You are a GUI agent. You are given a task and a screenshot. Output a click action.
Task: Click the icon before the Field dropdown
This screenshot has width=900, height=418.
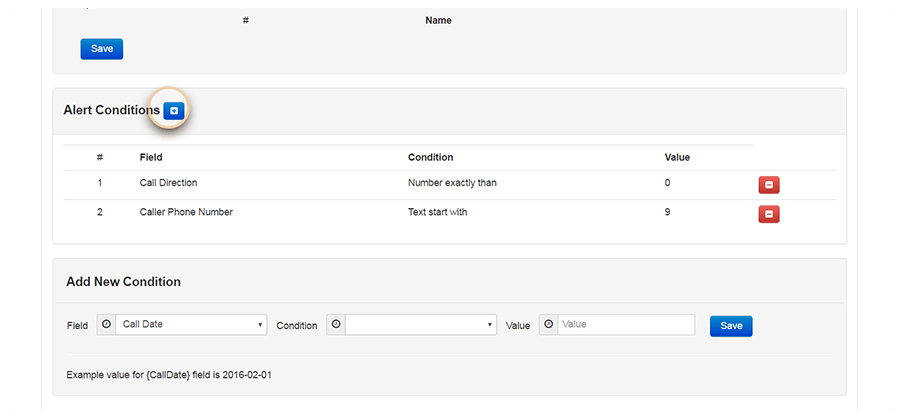click(x=107, y=325)
